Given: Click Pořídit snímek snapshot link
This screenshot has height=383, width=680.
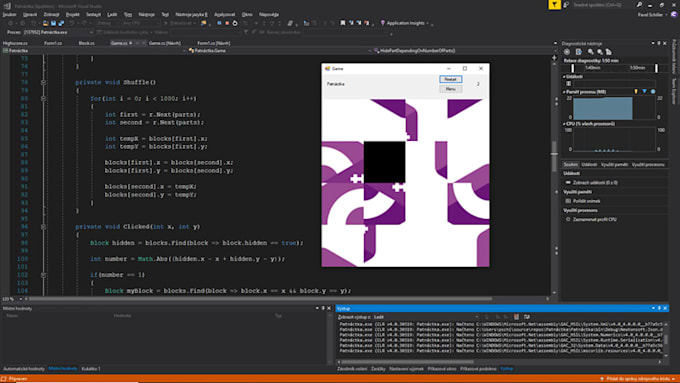Looking at the screenshot, I should tap(586, 201).
